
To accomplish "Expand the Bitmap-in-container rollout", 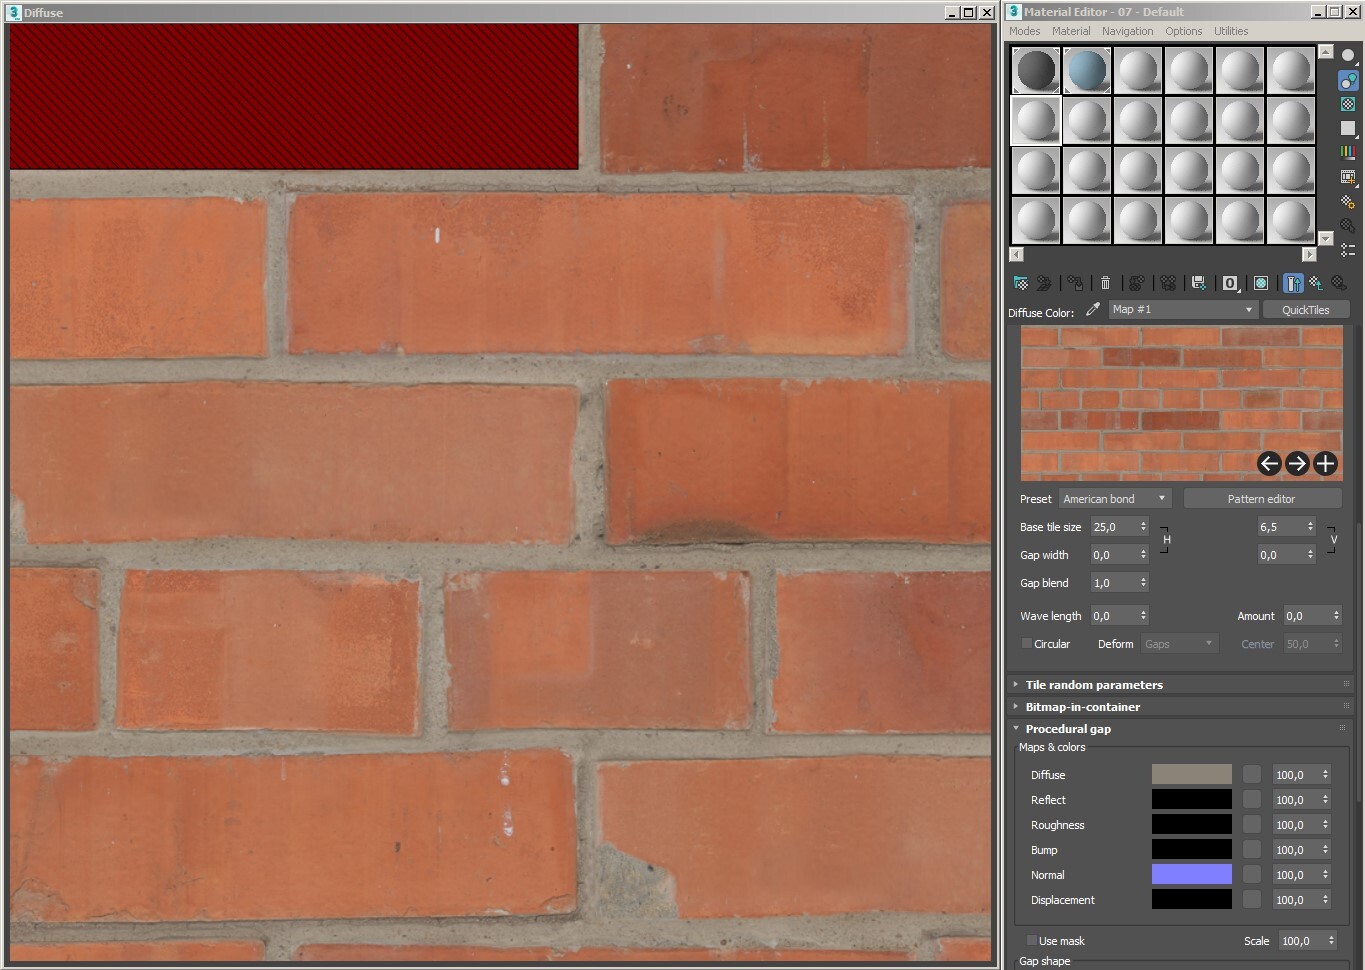I will (x=1082, y=707).
